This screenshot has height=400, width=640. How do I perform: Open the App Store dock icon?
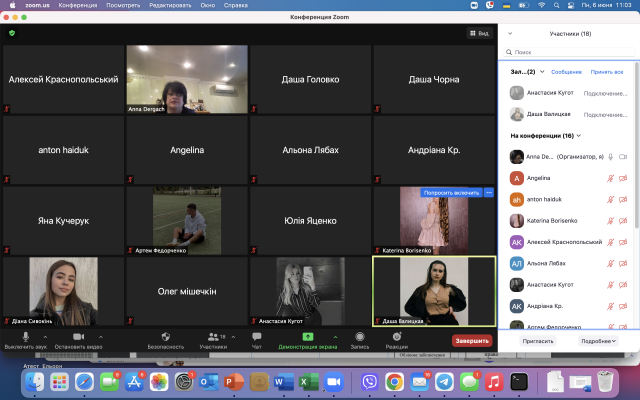tap(134, 382)
